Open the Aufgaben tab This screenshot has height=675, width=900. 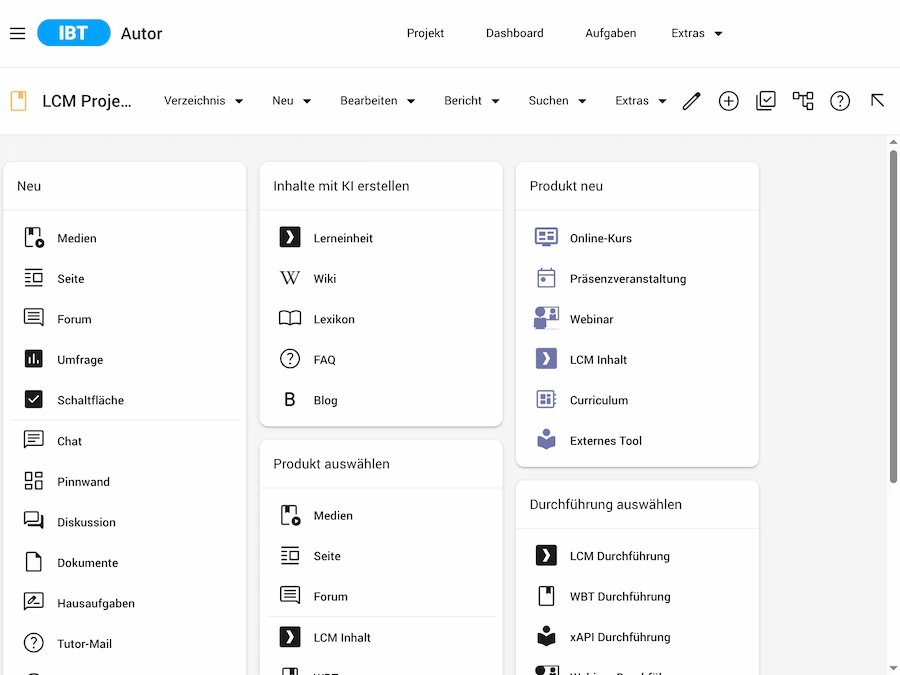(611, 33)
